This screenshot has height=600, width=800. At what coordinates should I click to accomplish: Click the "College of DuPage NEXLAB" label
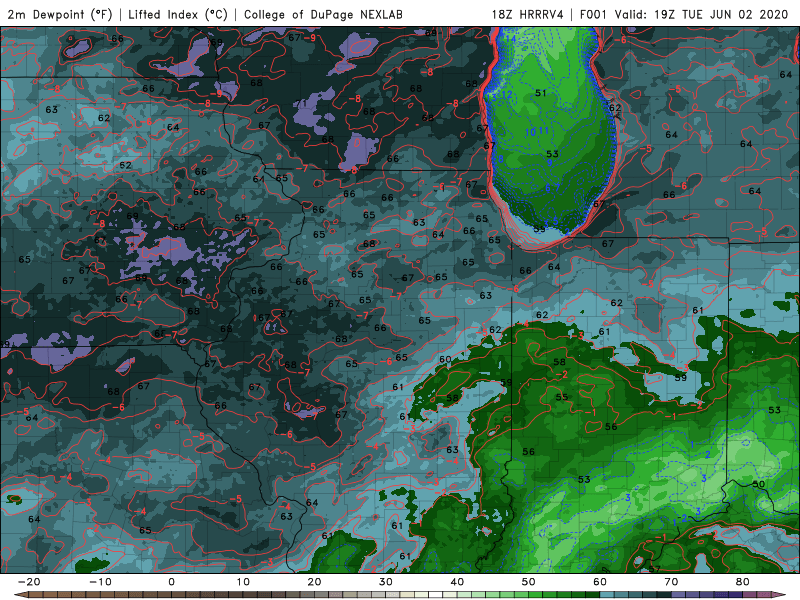tap(323, 14)
